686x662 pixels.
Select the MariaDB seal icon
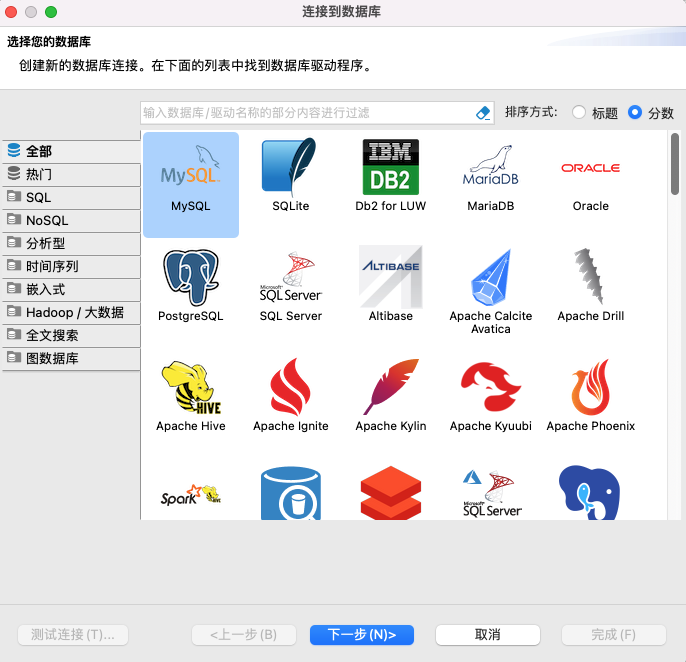(x=490, y=167)
